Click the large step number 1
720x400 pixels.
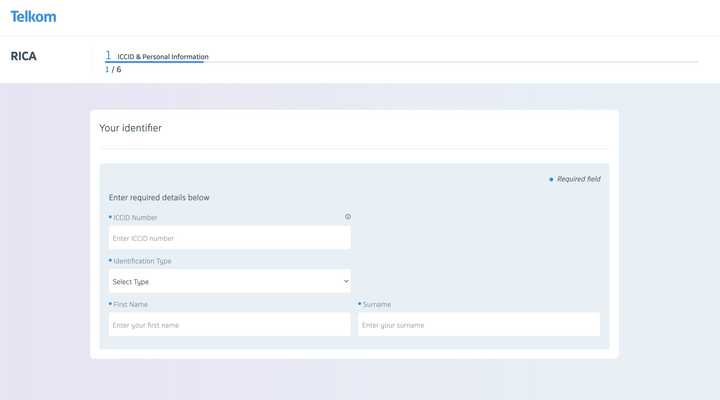coord(108,55)
